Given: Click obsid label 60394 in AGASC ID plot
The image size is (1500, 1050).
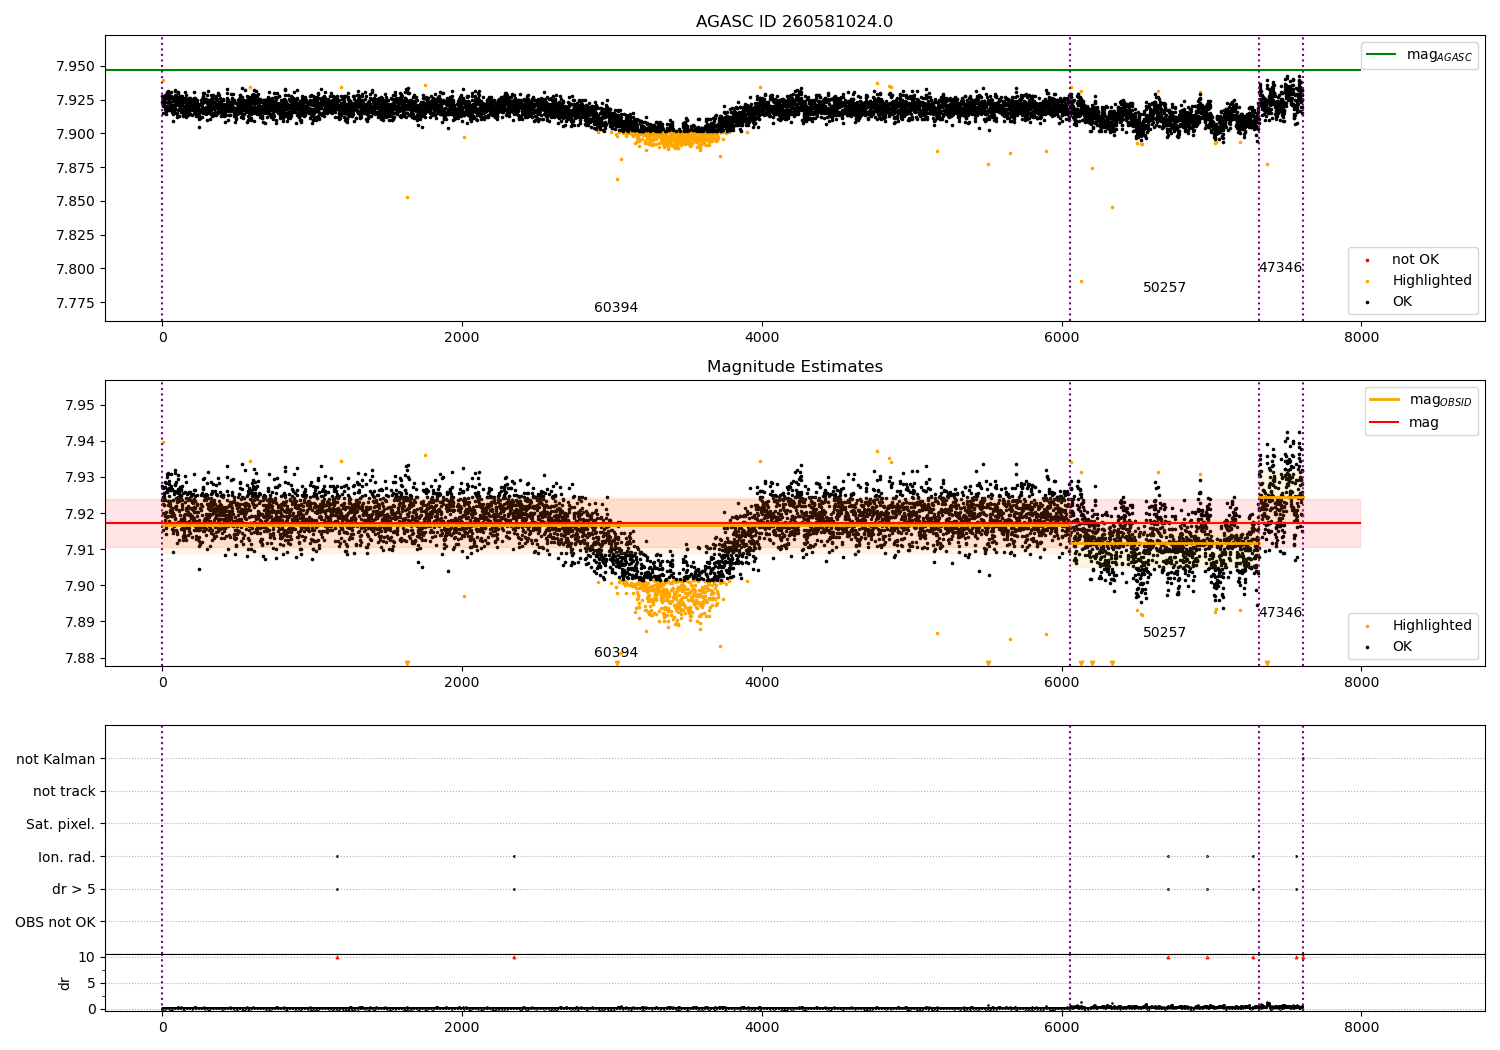Looking at the screenshot, I should [x=616, y=308].
